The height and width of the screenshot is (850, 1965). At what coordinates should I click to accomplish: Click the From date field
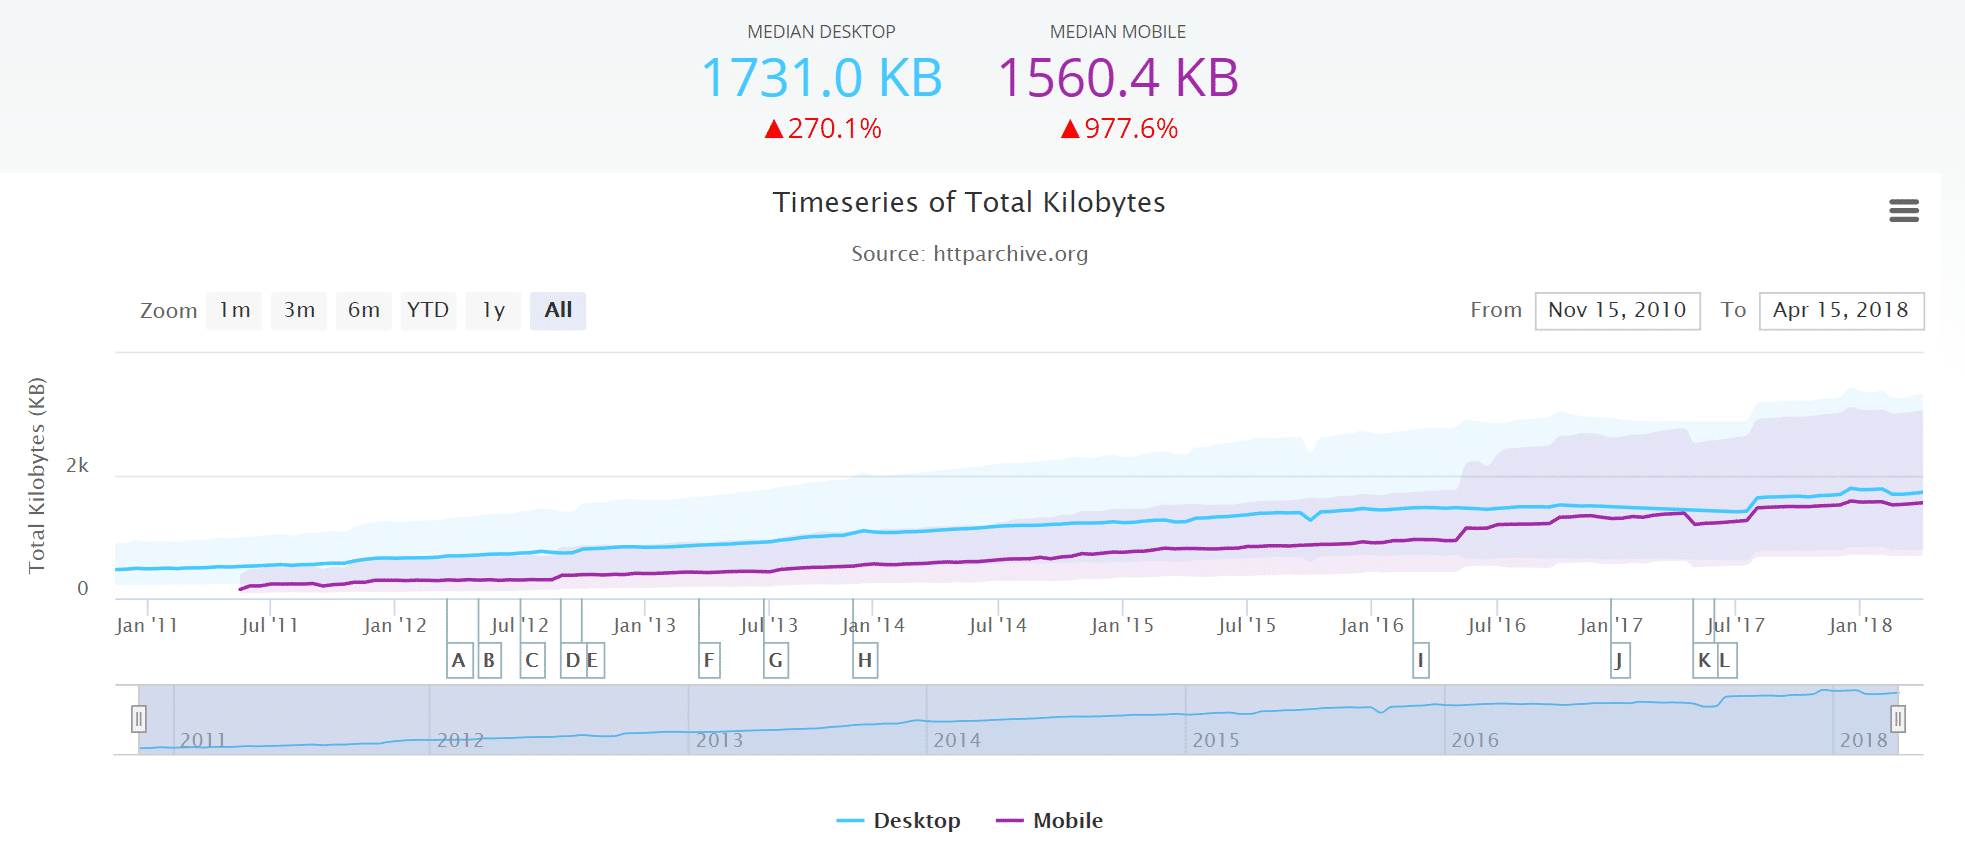pos(1617,310)
